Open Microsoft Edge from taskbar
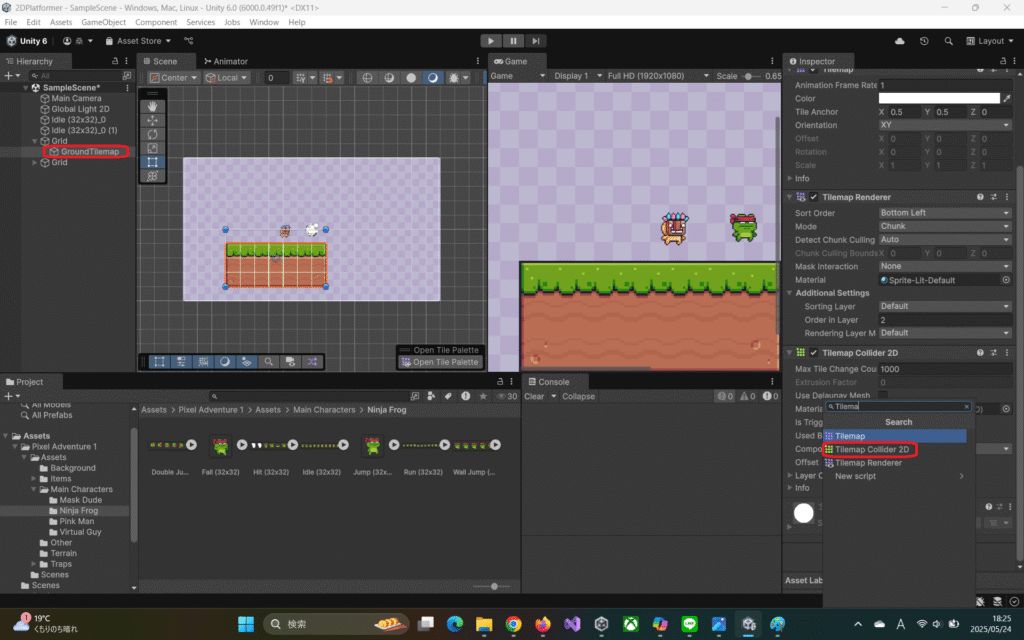This screenshot has height=640, width=1024. click(x=455, y=624)
